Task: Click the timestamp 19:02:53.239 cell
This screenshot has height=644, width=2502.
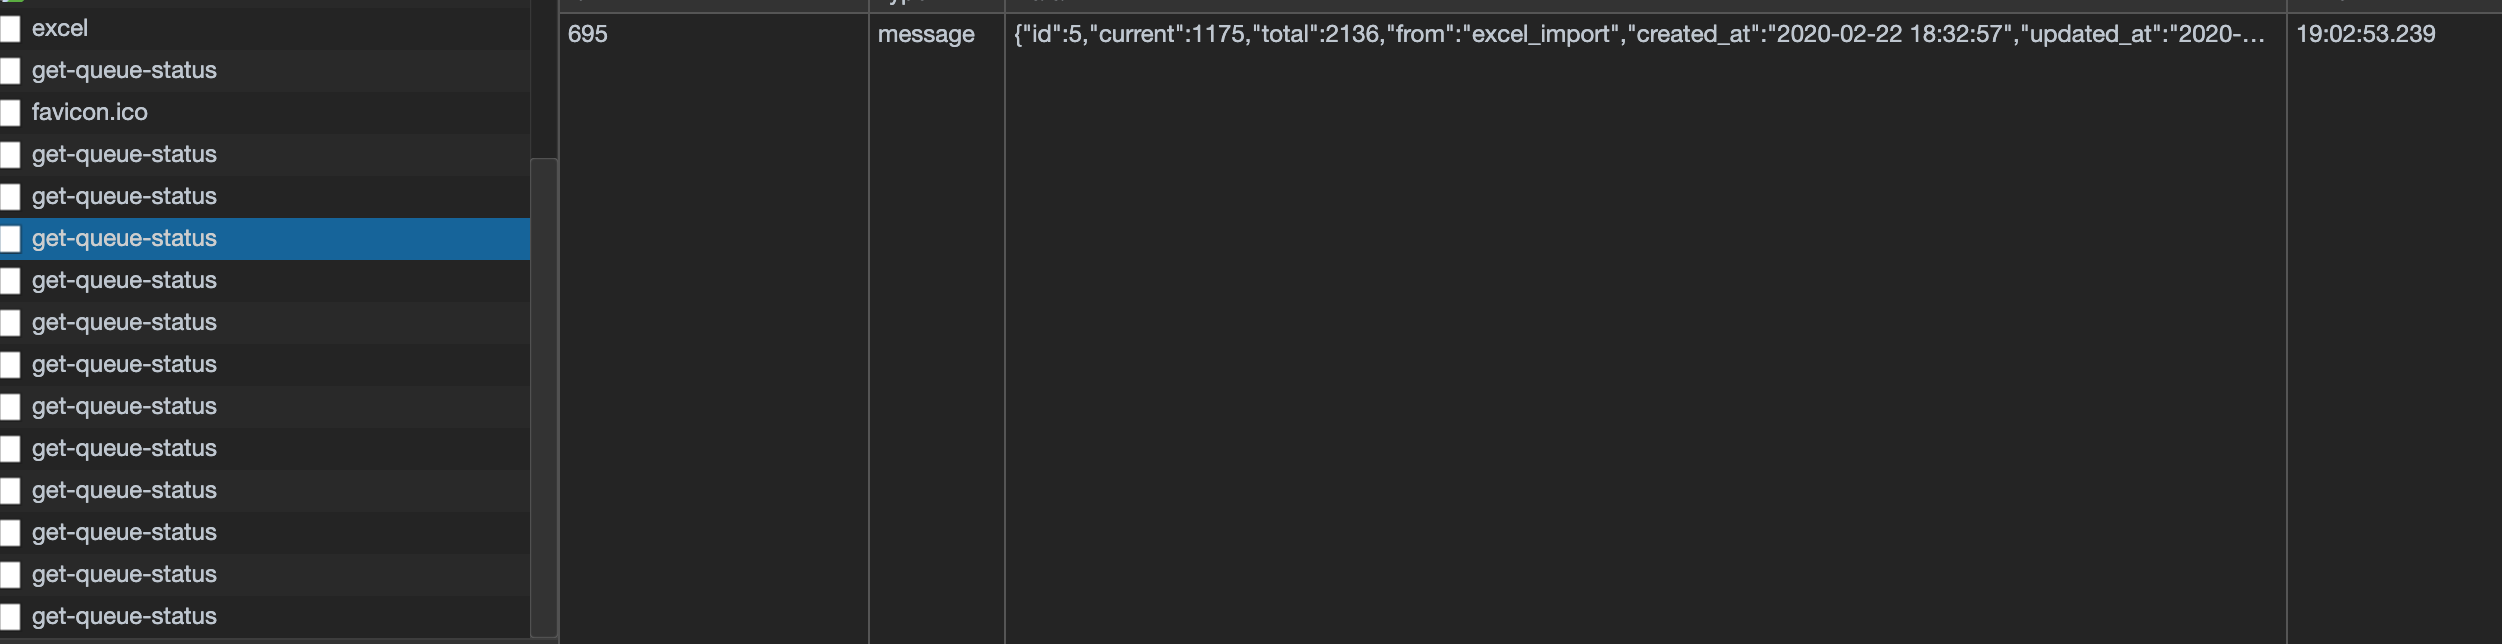Action: (2365, 35)
